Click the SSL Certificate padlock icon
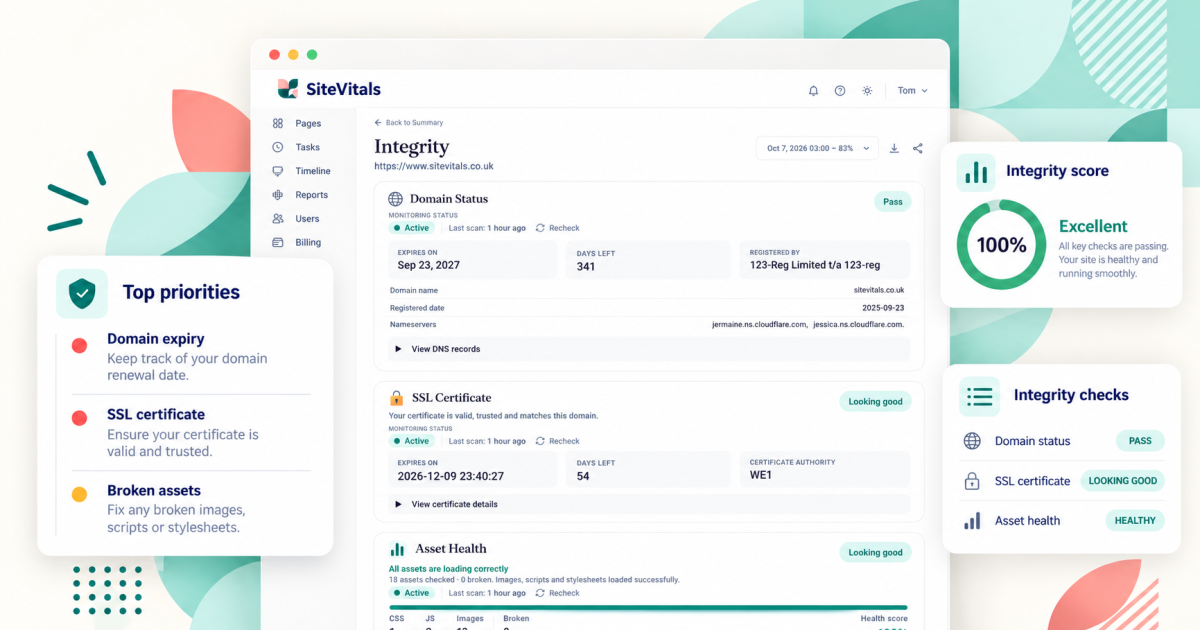 (397, 398)
